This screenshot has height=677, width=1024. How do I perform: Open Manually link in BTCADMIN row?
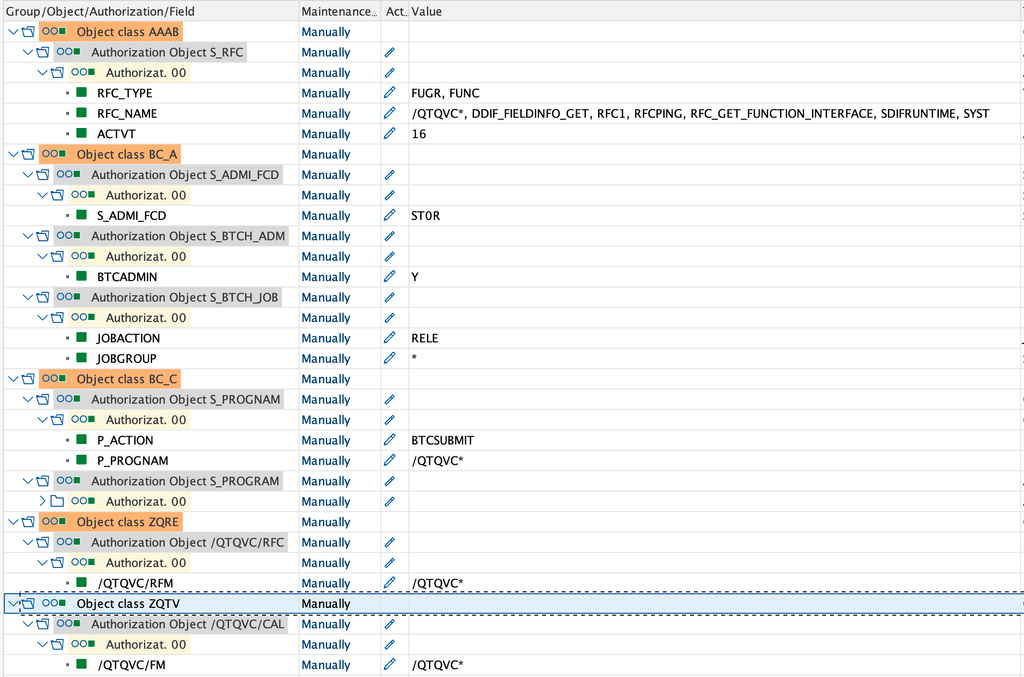point(326,277)
